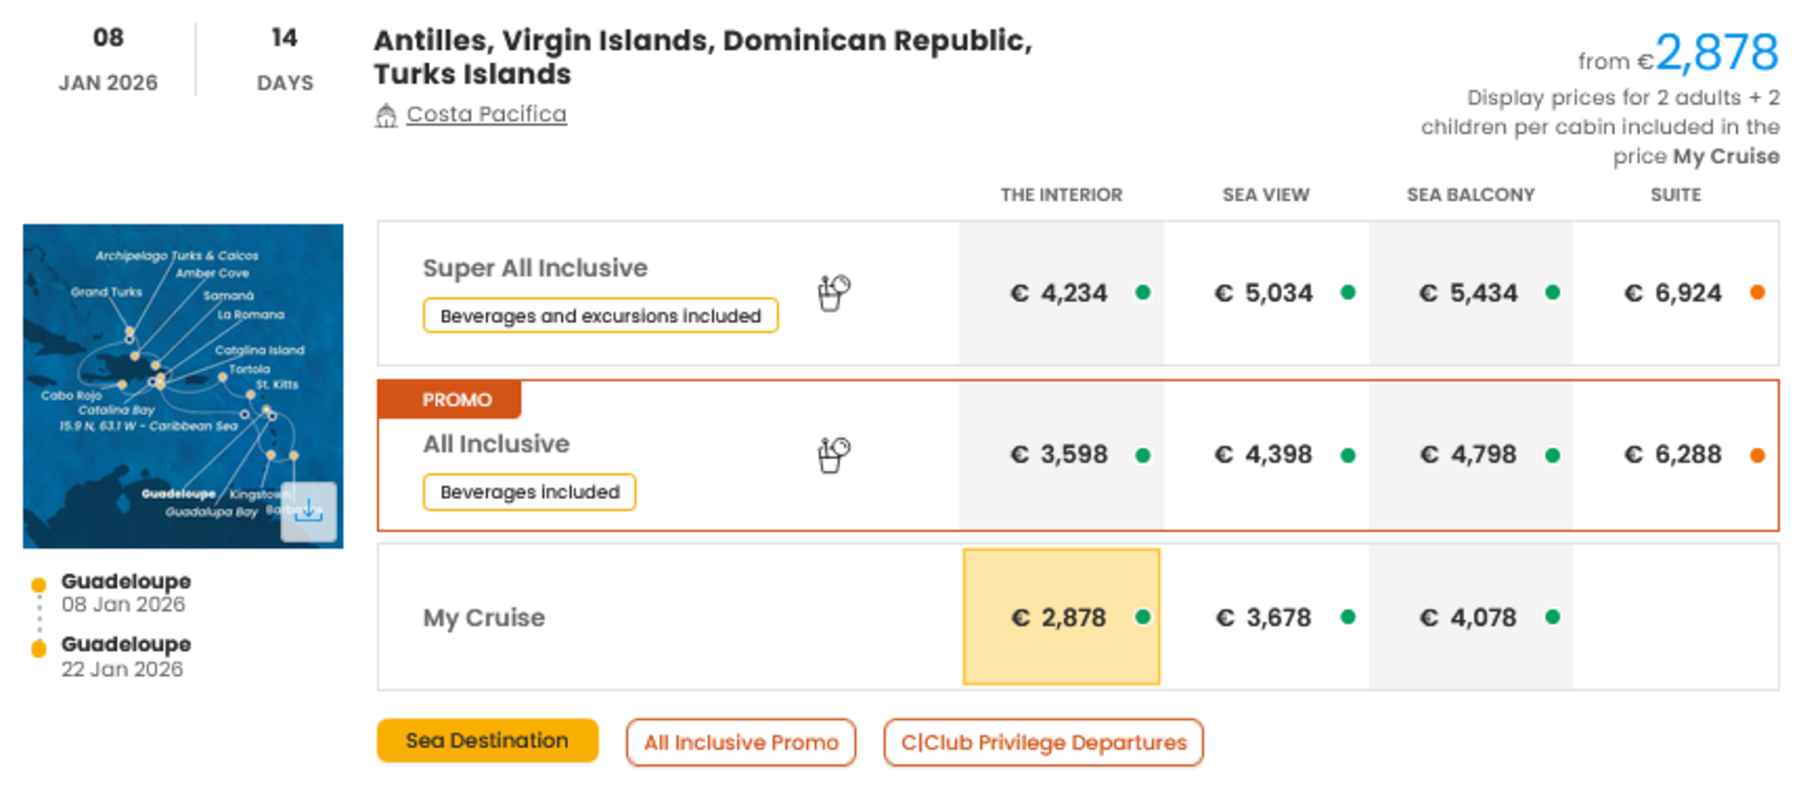This screenshot has height=800, width=1803.
Task: Open C|Club Privilege Departures tag
Action: pos(1043,743)
